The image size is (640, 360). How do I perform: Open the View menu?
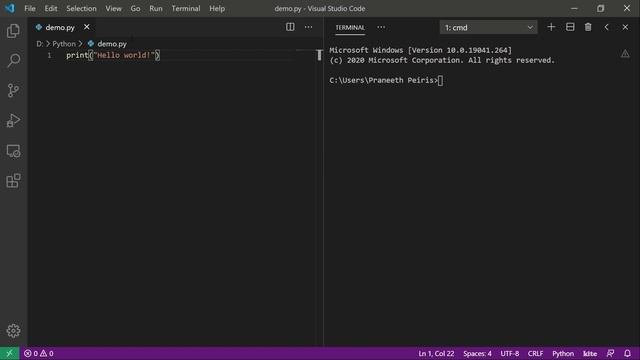[113, 9]
